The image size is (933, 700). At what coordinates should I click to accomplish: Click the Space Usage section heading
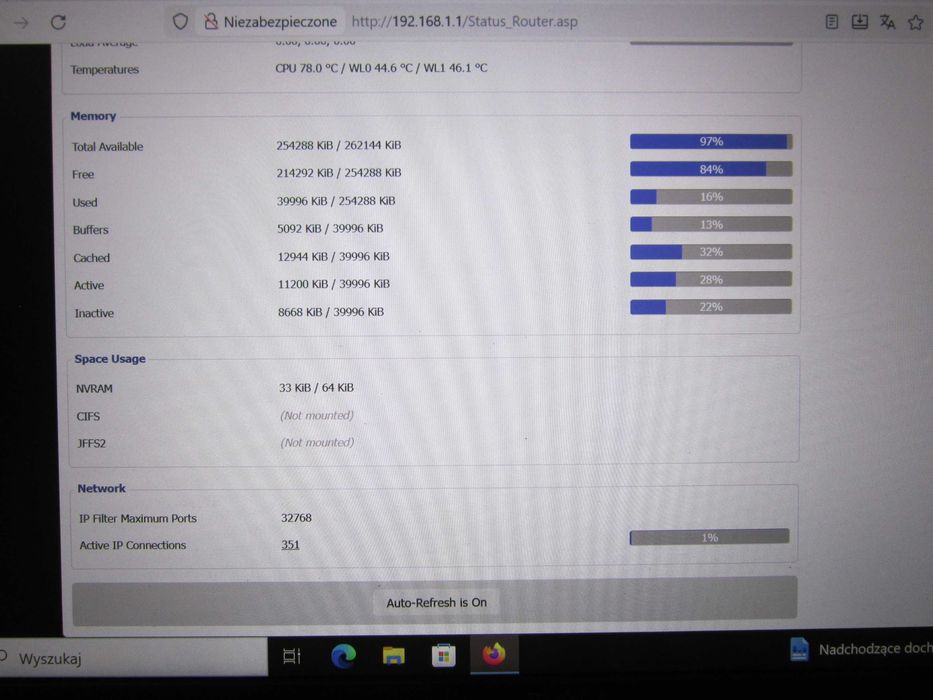(110, 359)
